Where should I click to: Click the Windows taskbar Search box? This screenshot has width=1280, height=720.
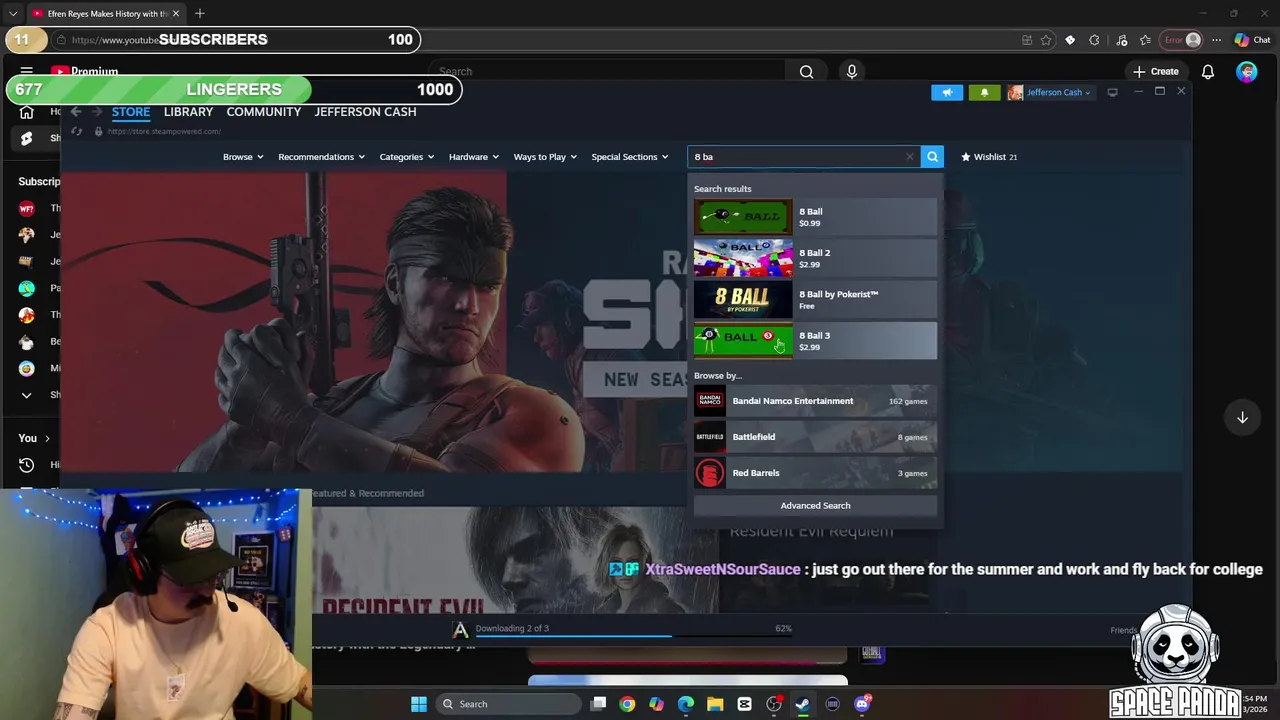point(510,704)
